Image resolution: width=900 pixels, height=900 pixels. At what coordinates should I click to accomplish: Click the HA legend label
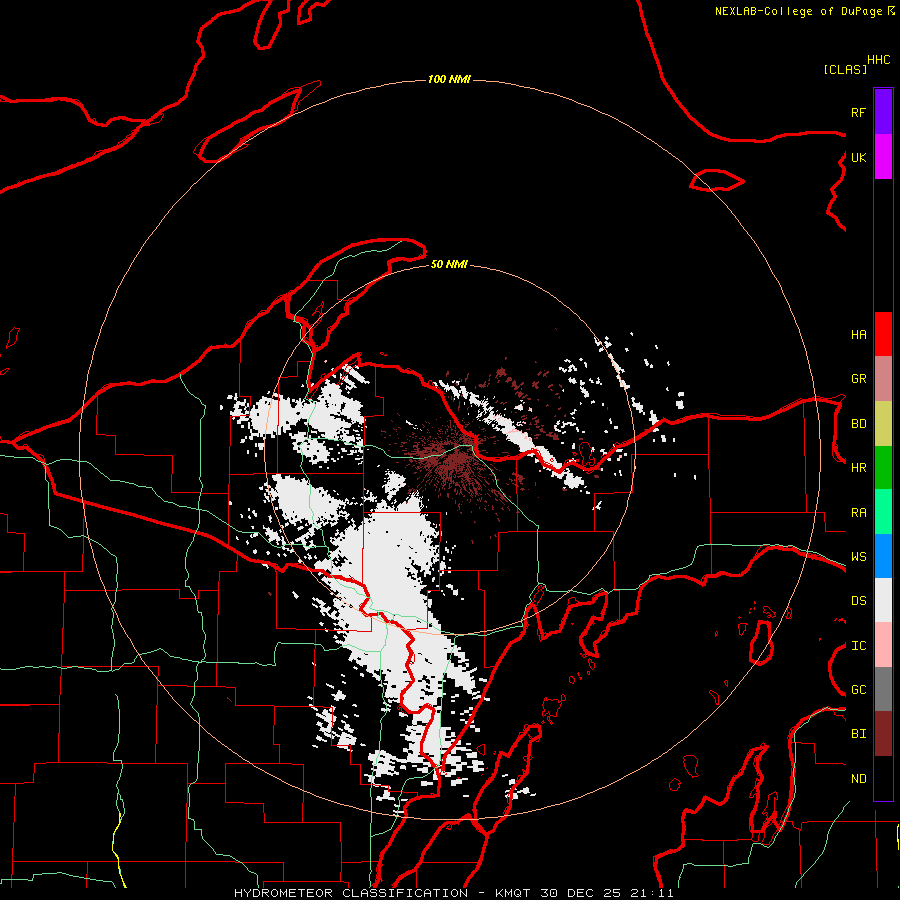click(858, 334)
